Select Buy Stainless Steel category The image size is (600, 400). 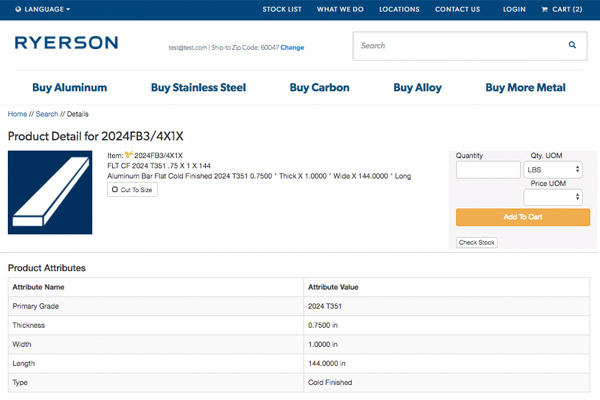tap(198, 88)
